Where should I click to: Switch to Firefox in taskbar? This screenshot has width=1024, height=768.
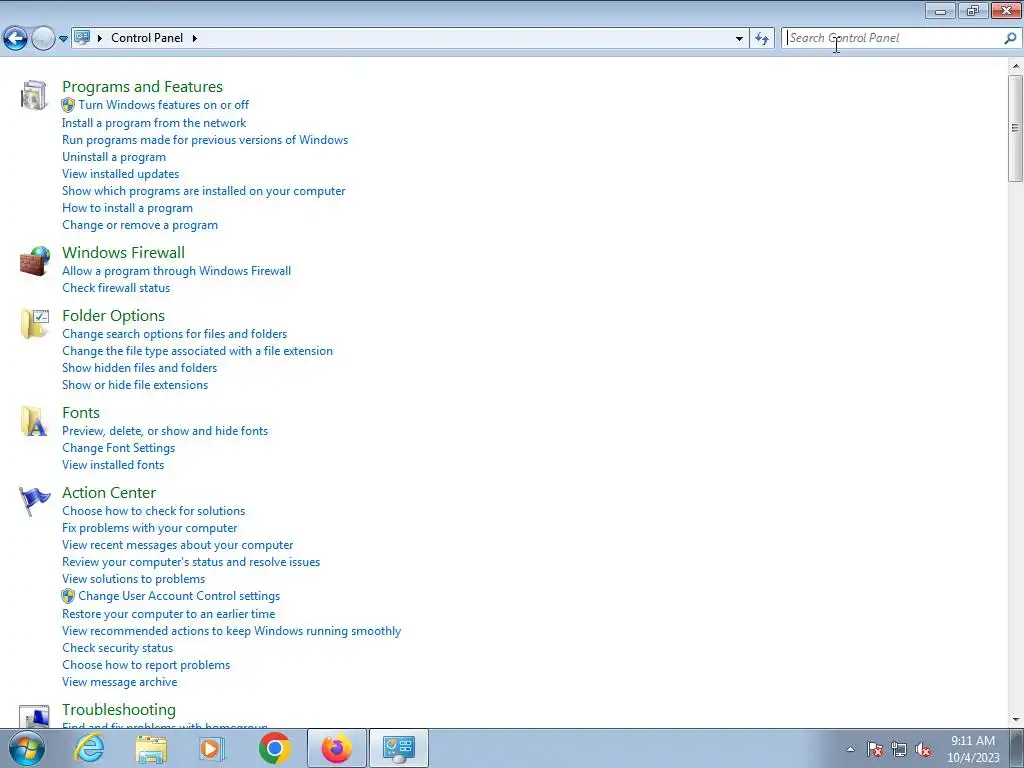(x=337, y=748)
